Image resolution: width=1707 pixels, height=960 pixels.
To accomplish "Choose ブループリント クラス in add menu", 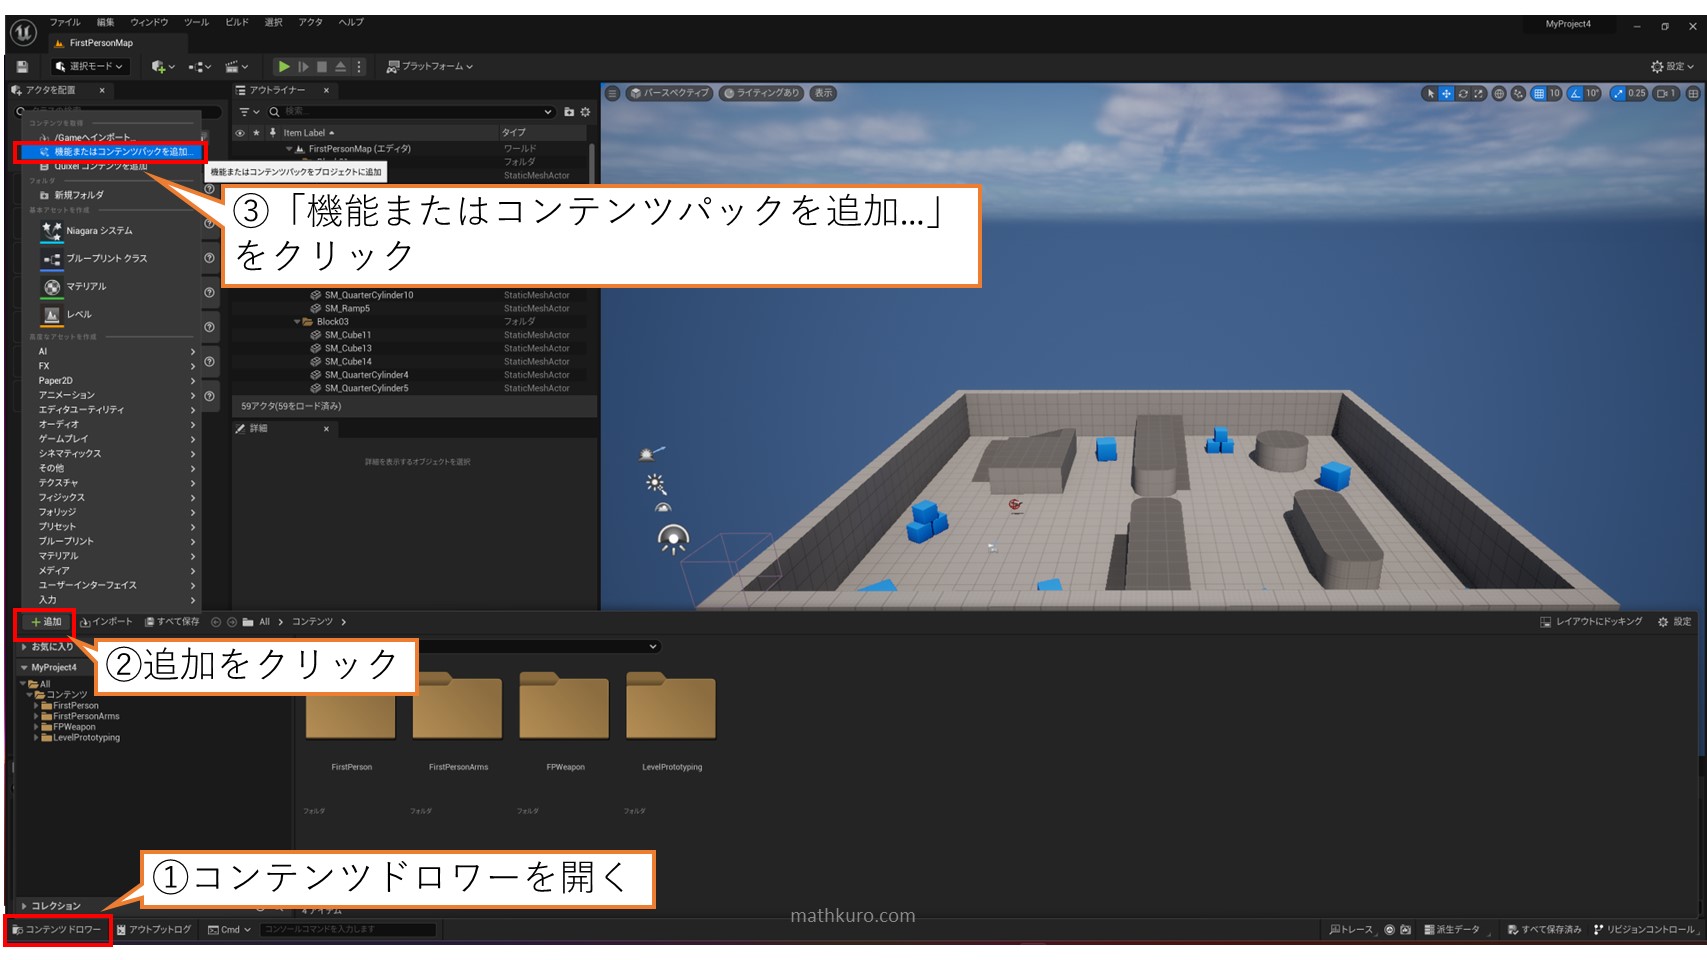I will click(110, 259).
